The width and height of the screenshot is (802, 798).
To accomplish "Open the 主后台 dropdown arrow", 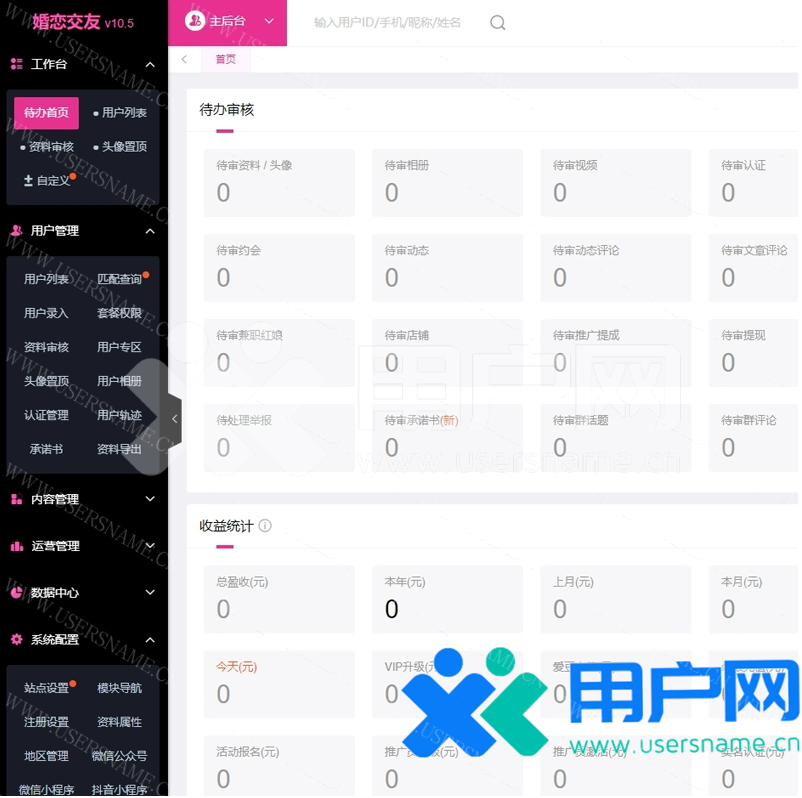I will [x=269, y=21].
